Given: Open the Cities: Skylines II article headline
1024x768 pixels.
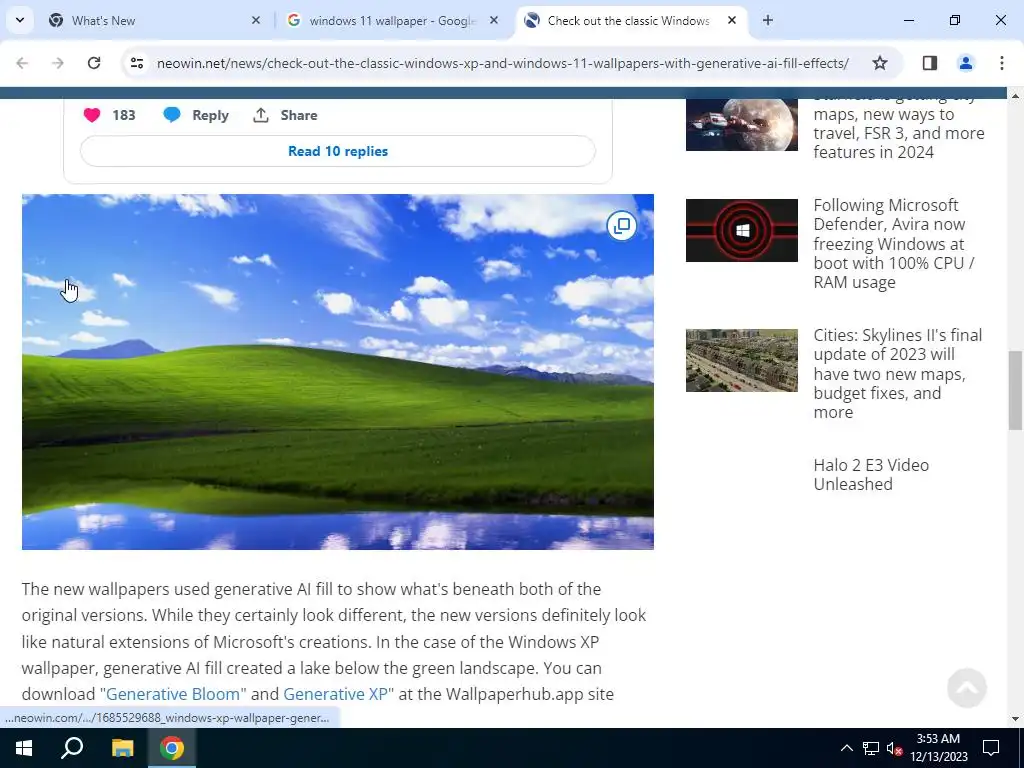Looking at the screenshot, I should 897,374.
